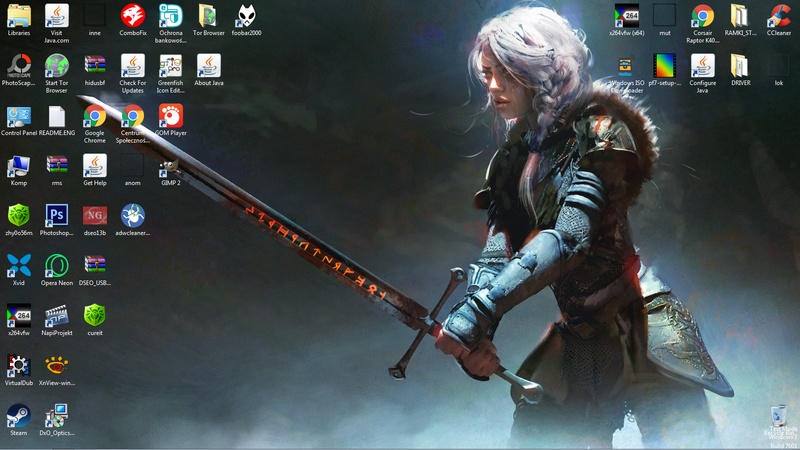800x450 pixels.
Task: Select the anom desktop icon
Action: click(x=133, y=166)
